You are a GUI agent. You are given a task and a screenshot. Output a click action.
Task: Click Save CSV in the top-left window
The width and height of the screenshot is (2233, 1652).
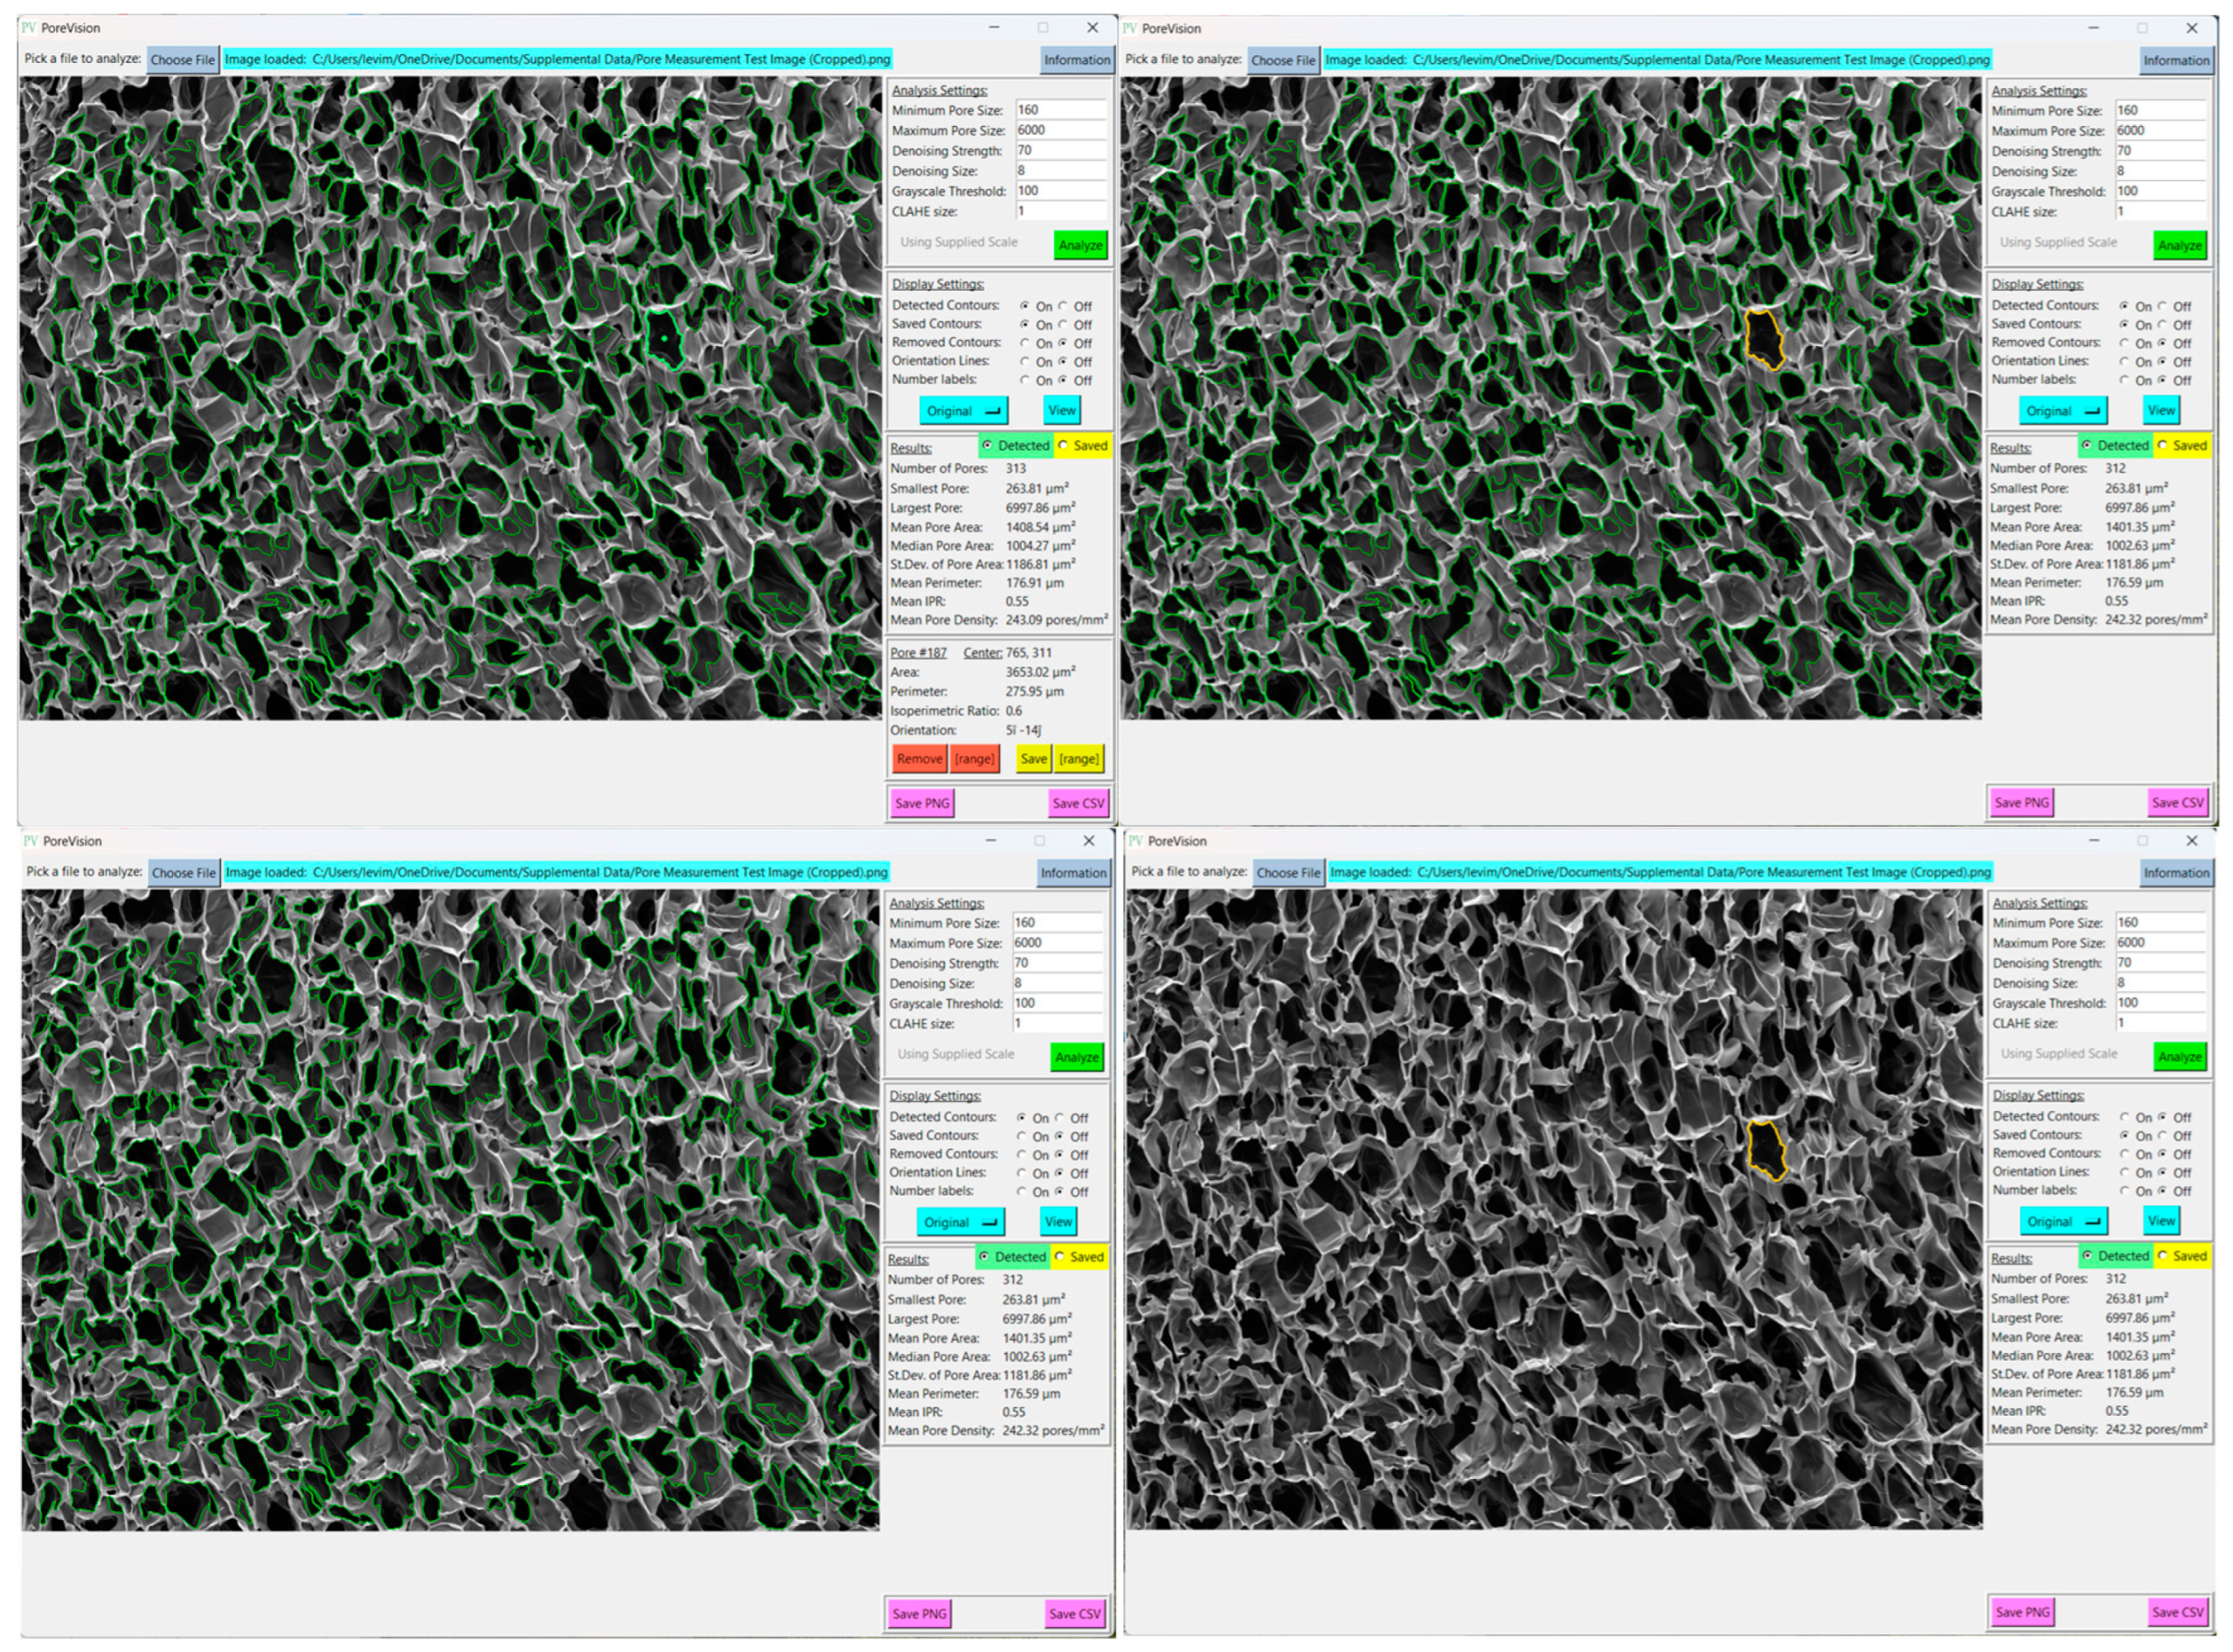[x=1078, y=803]
